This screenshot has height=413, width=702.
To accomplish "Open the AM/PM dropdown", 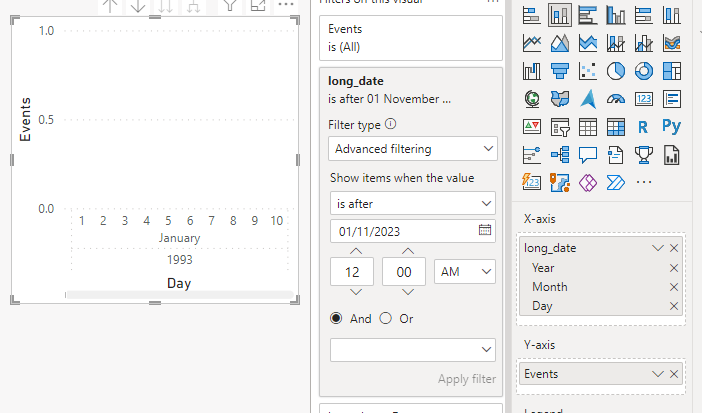I will (x=465, y=271).
